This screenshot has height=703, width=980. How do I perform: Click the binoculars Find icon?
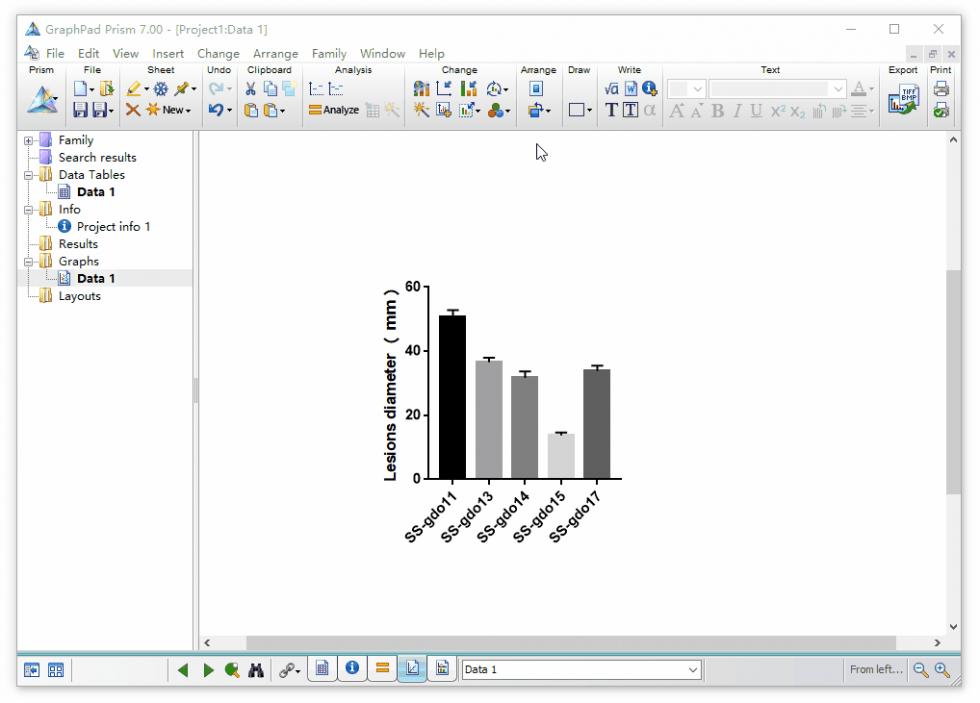pos(256,670)
